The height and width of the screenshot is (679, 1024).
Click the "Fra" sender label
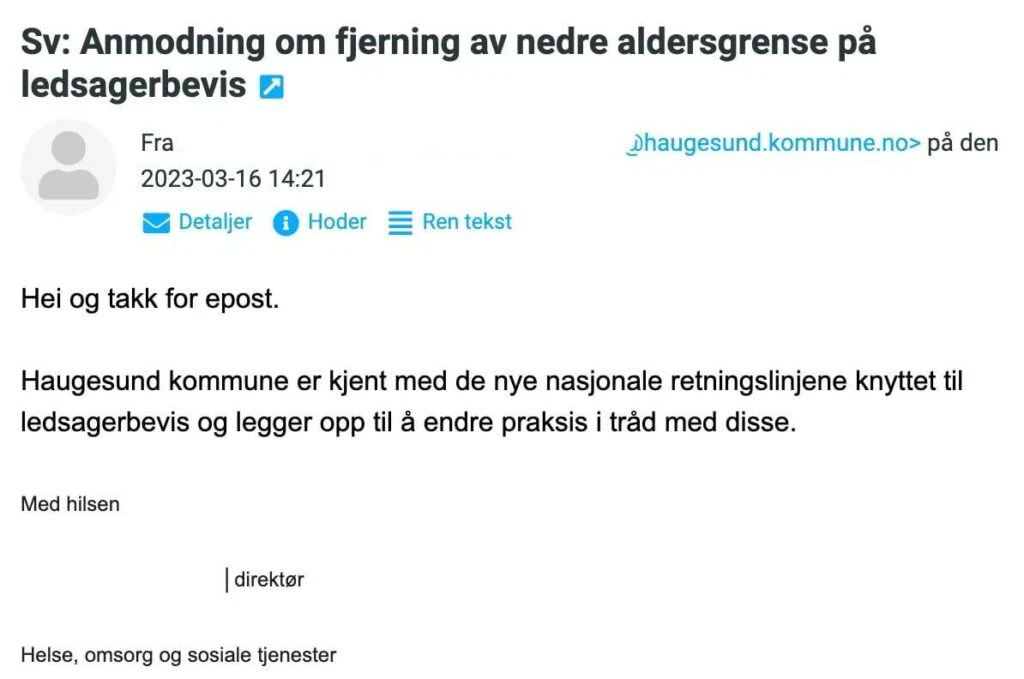pos(157,143)
